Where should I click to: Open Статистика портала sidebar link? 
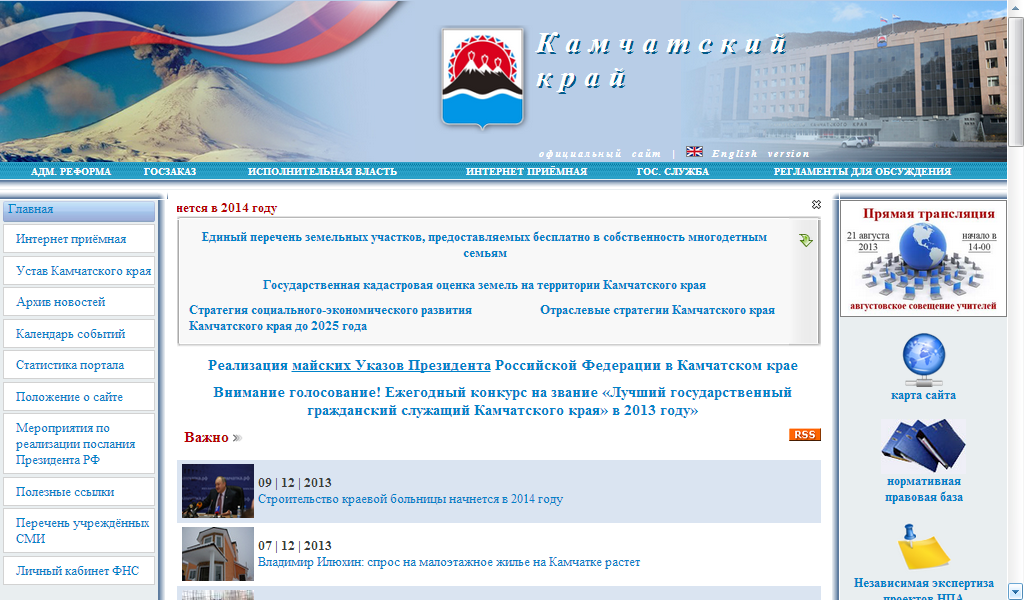79,365
